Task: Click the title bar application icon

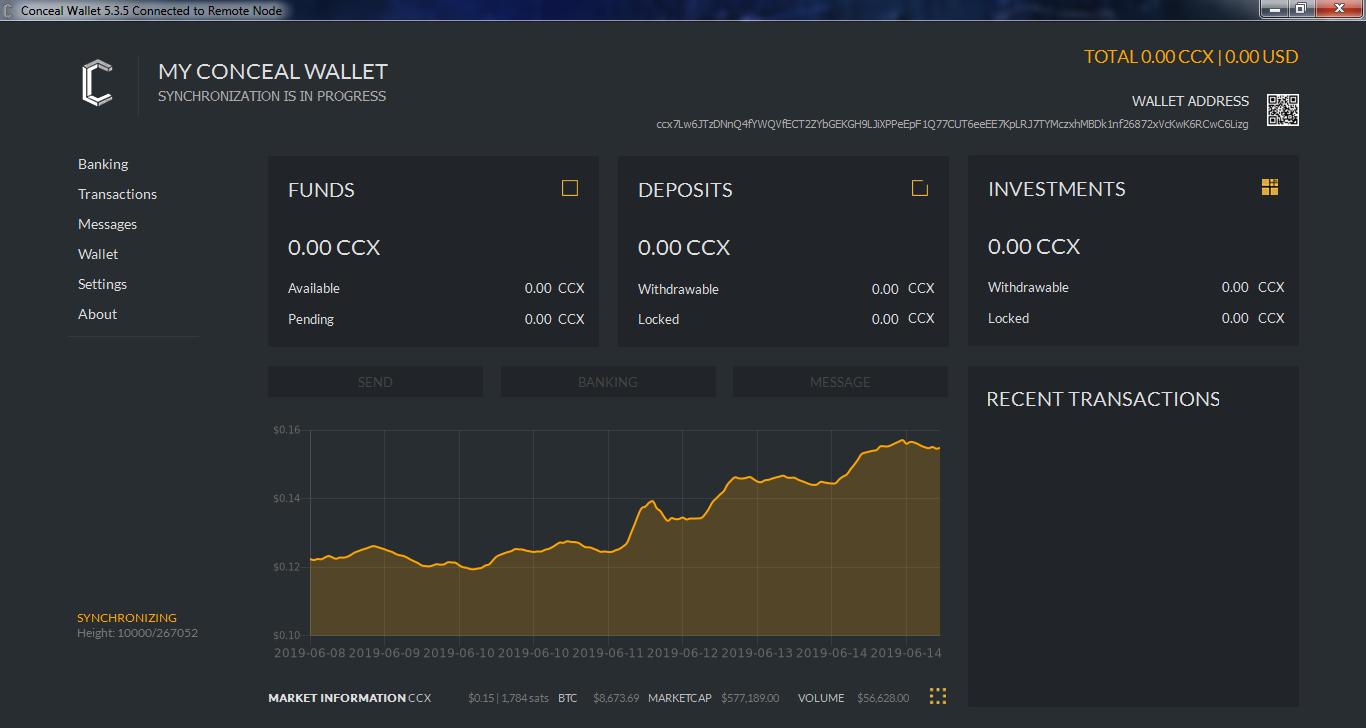Action: pos(10,10)
